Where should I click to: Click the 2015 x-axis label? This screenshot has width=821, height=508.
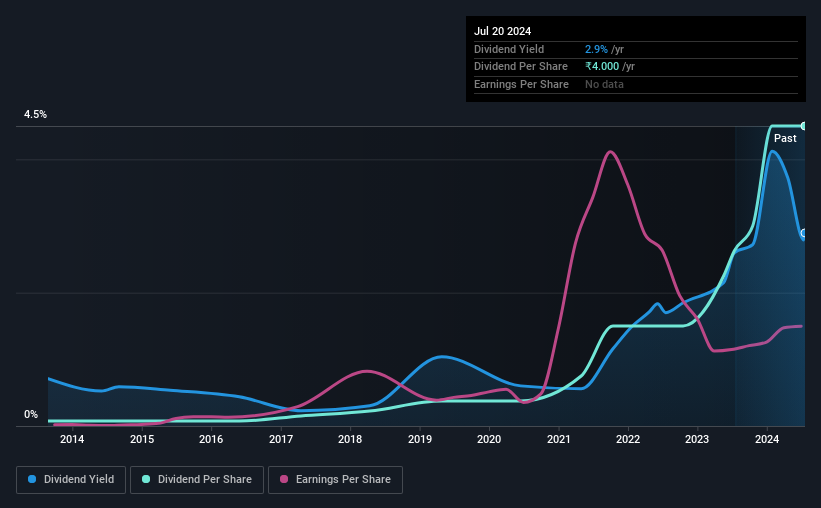click(x=142, y=439)
